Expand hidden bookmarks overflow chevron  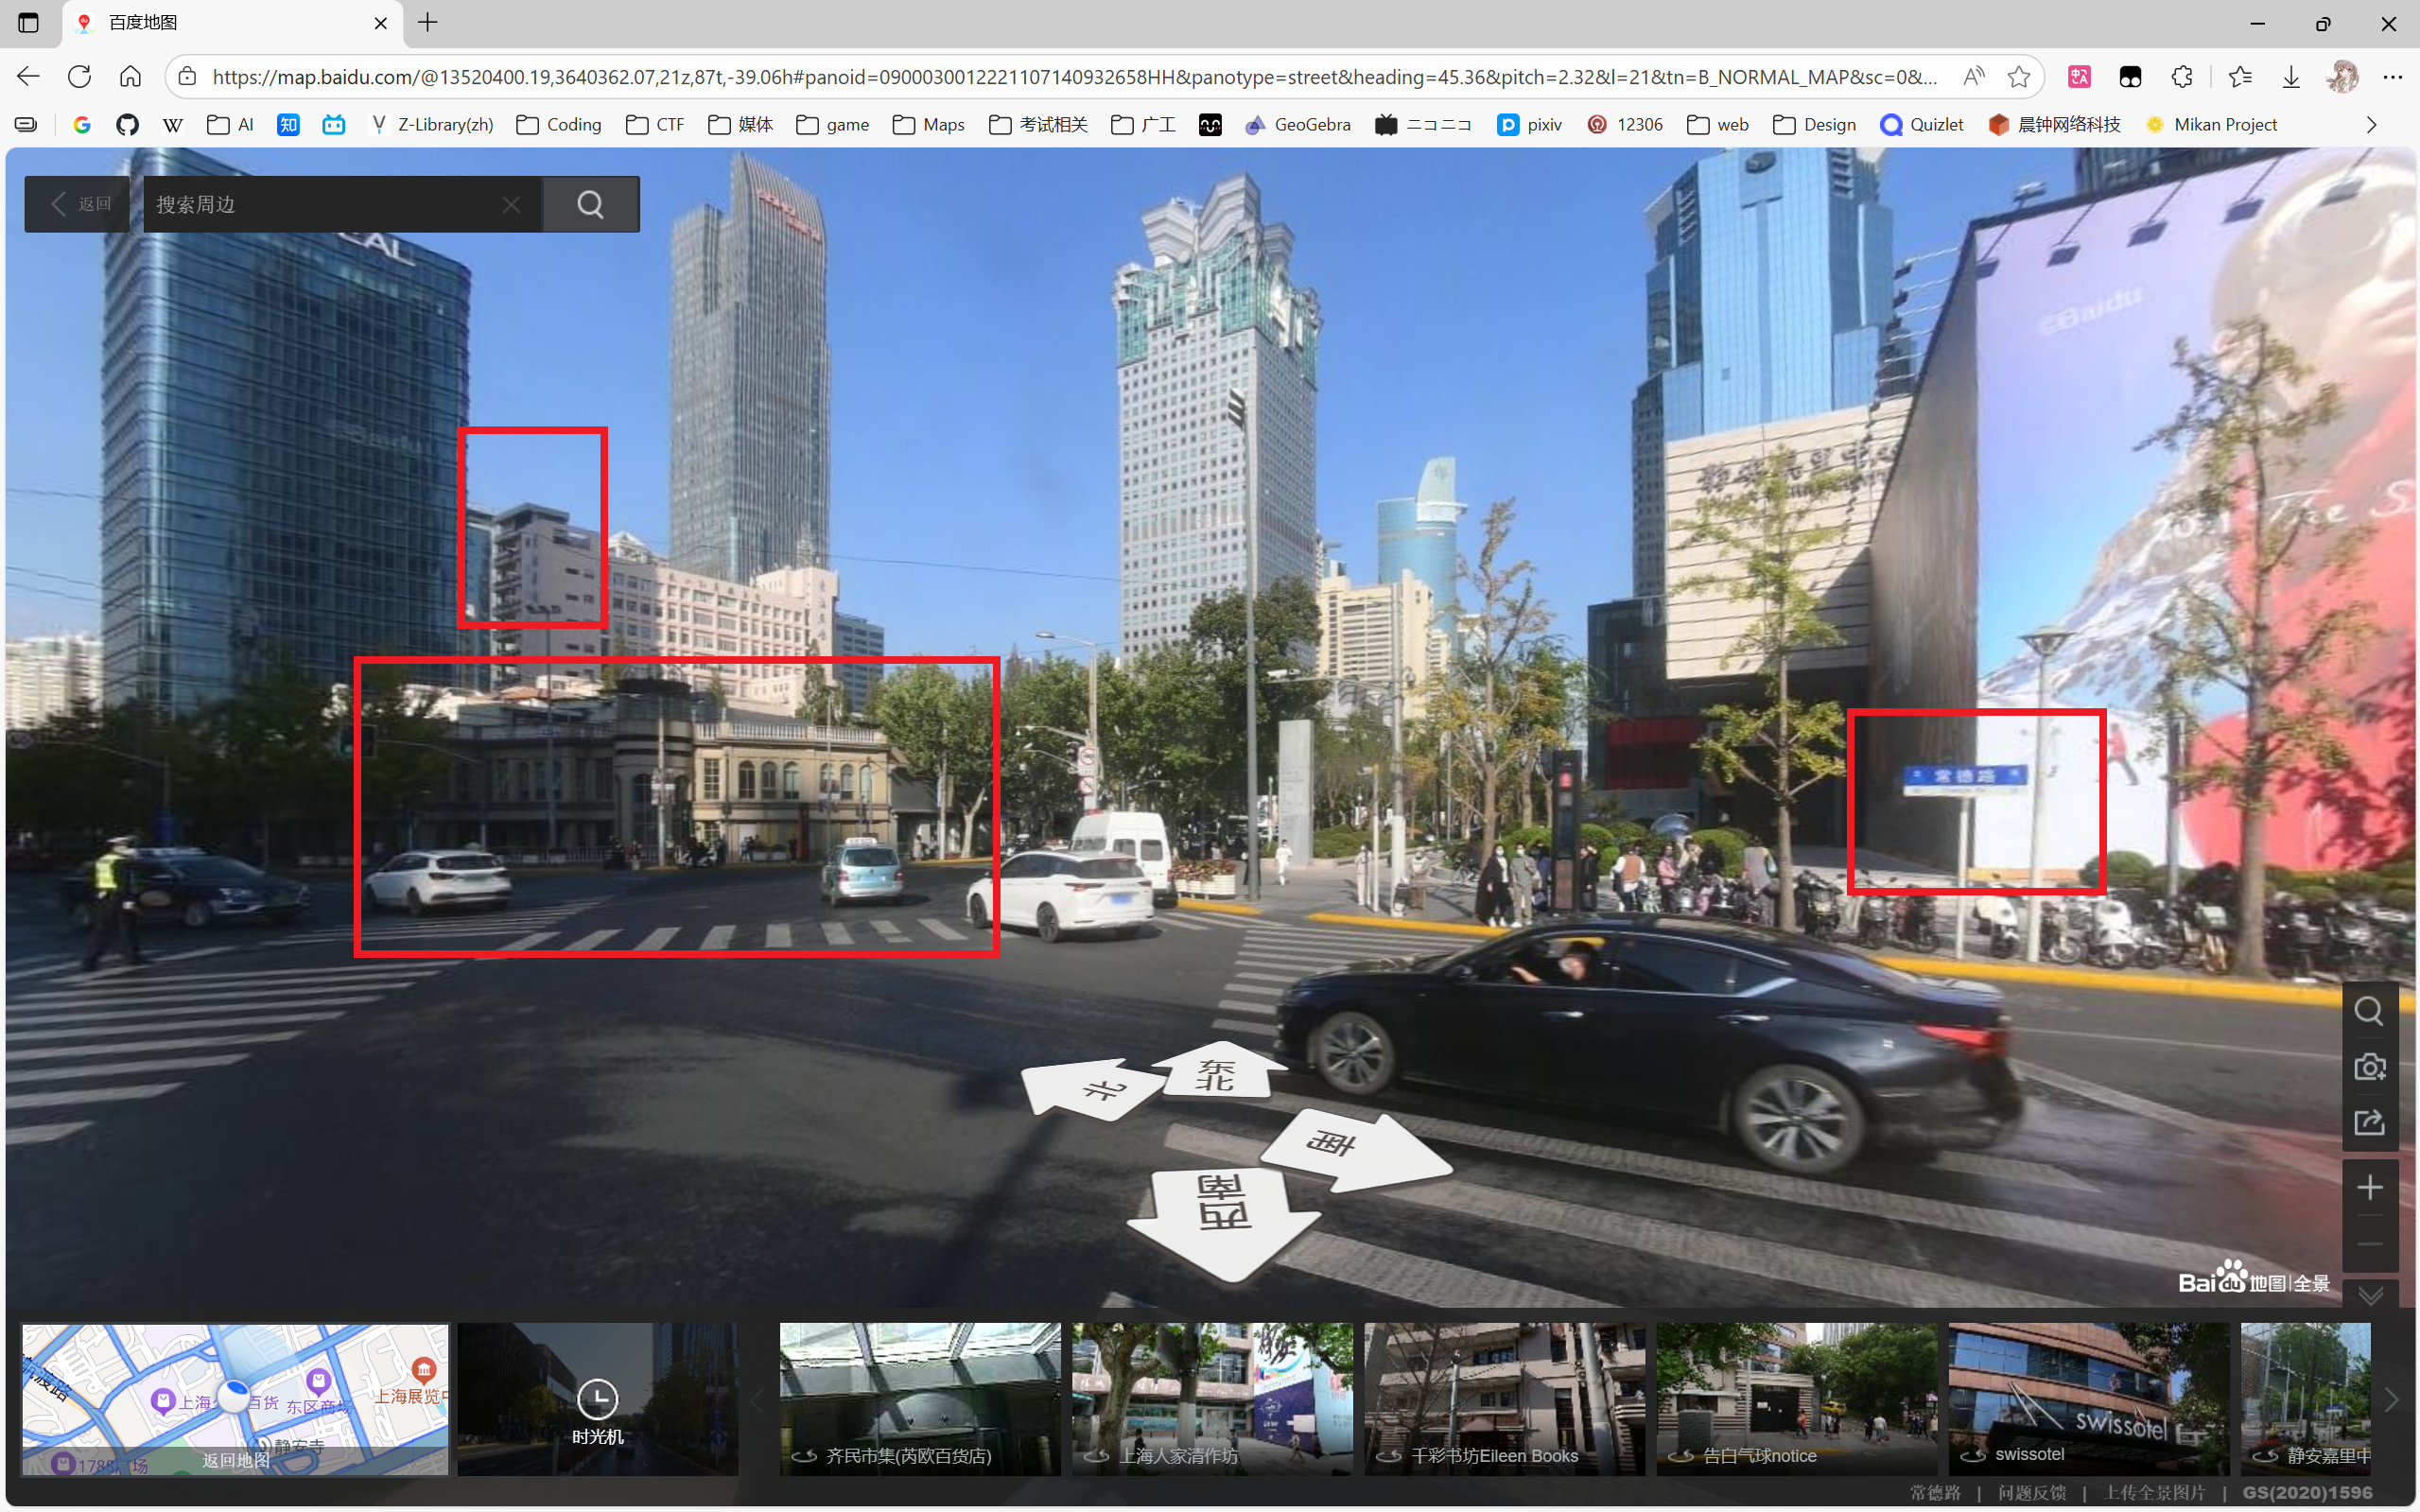(2370, 125)
